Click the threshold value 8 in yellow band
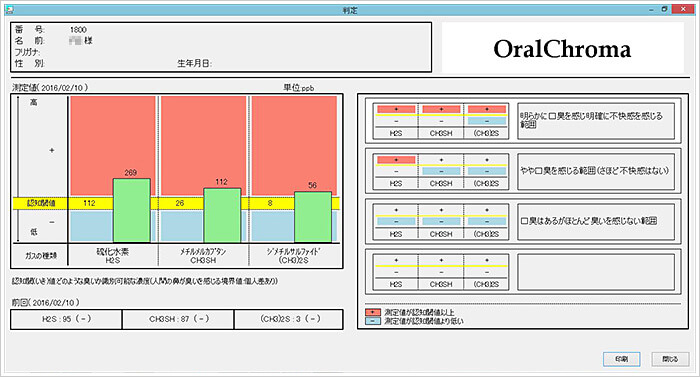Viewport: 700px width, 377px height. click(270, 203)
